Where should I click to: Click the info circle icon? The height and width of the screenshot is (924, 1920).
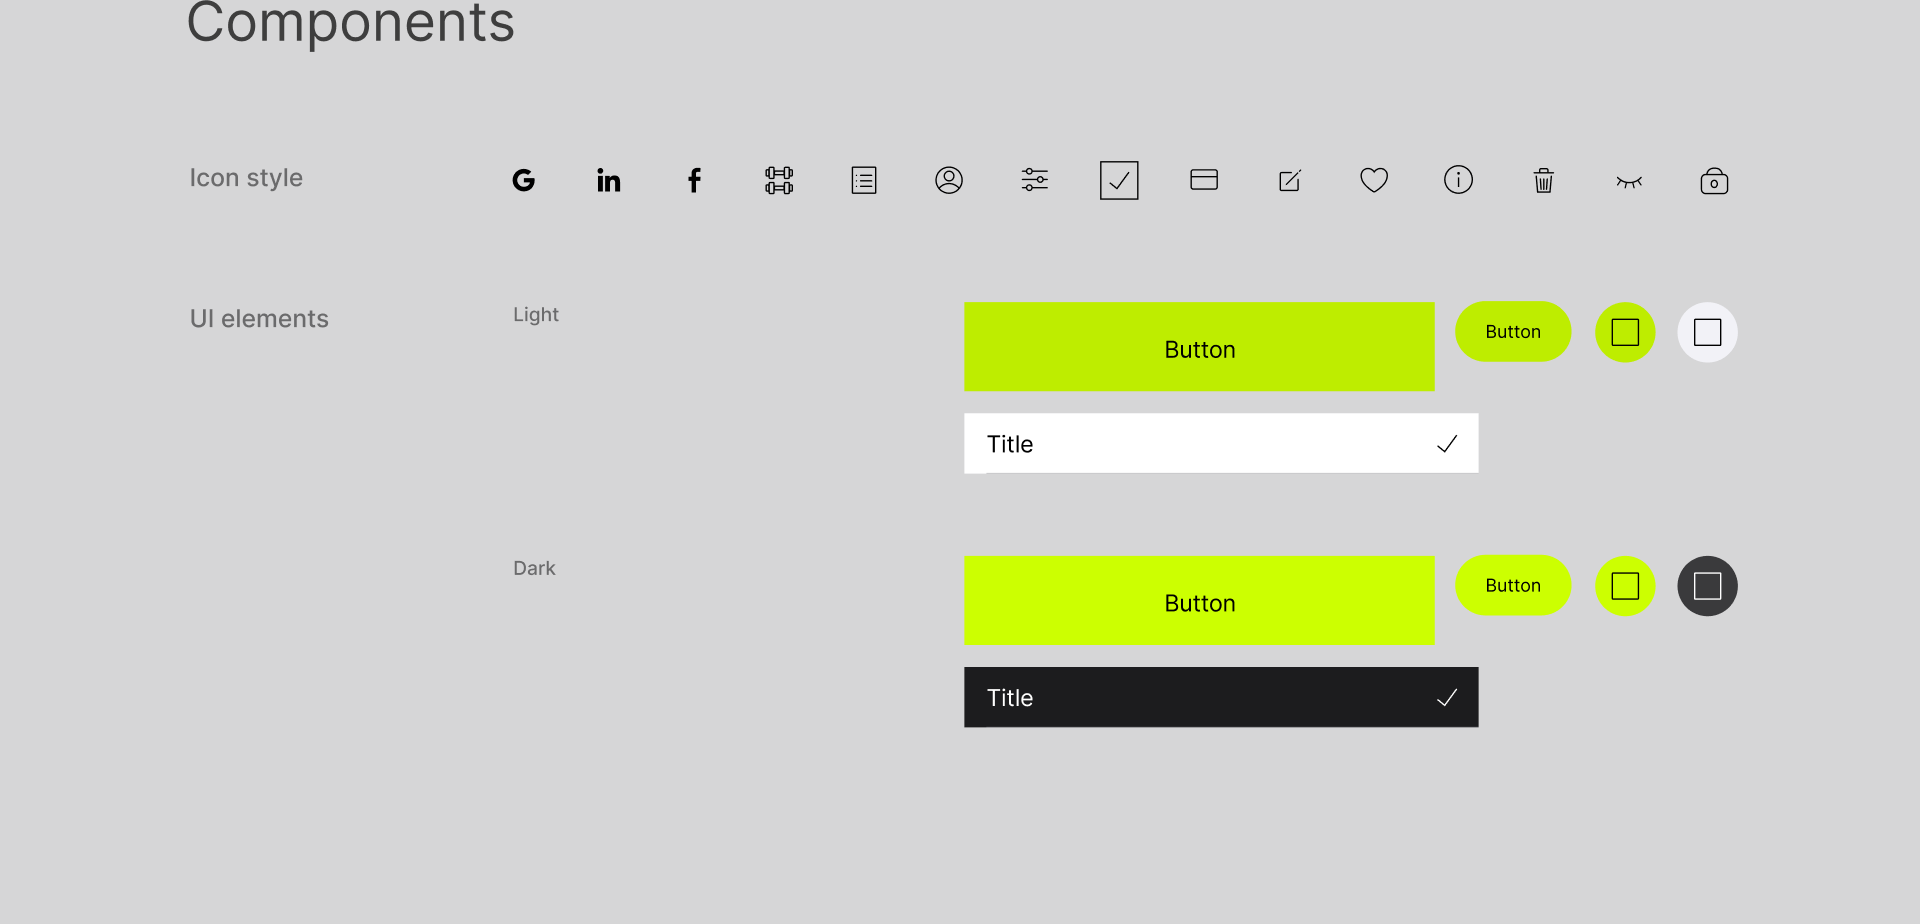pyautogui.click(x=1459, y=180)
